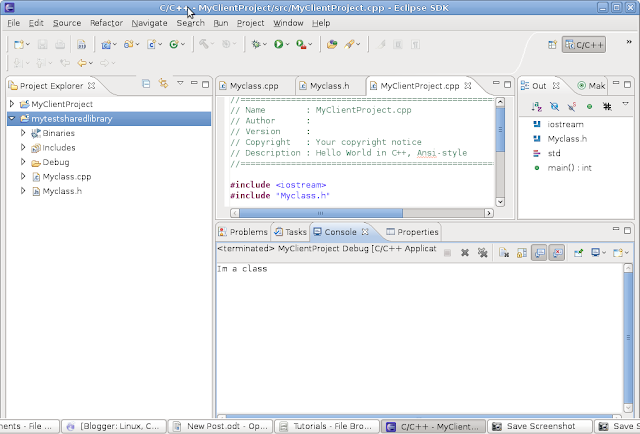
Task: Expand the Debug folder
Action: (23, 162)
